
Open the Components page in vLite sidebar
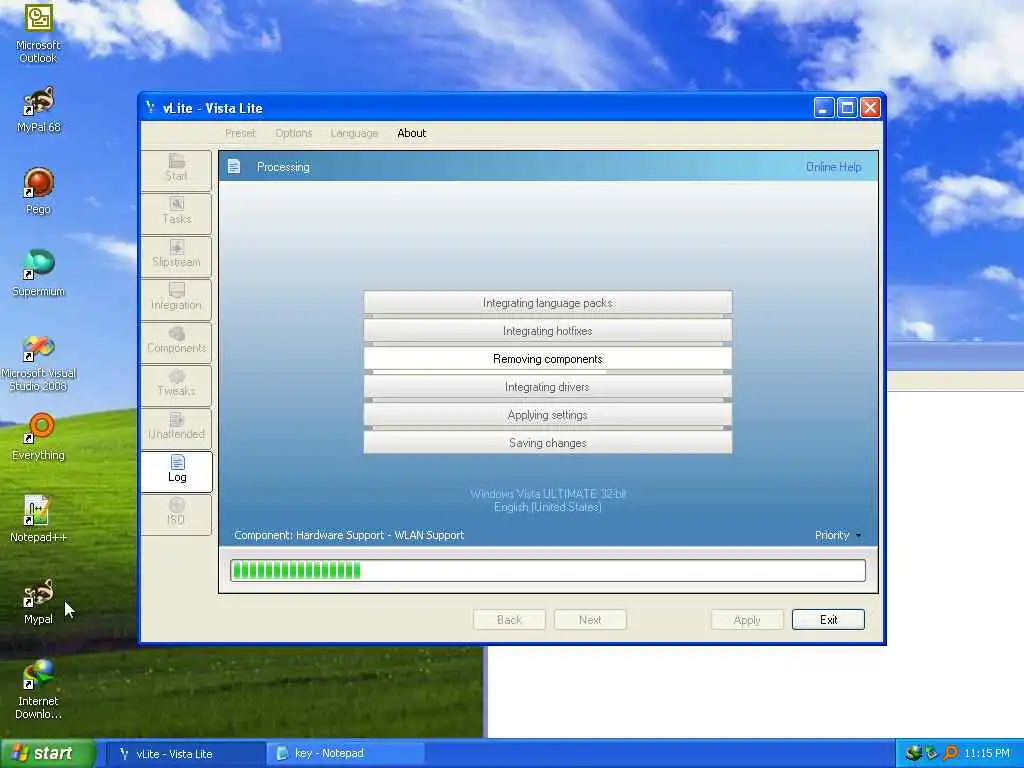pyautogui.click(x=176, y=341)
